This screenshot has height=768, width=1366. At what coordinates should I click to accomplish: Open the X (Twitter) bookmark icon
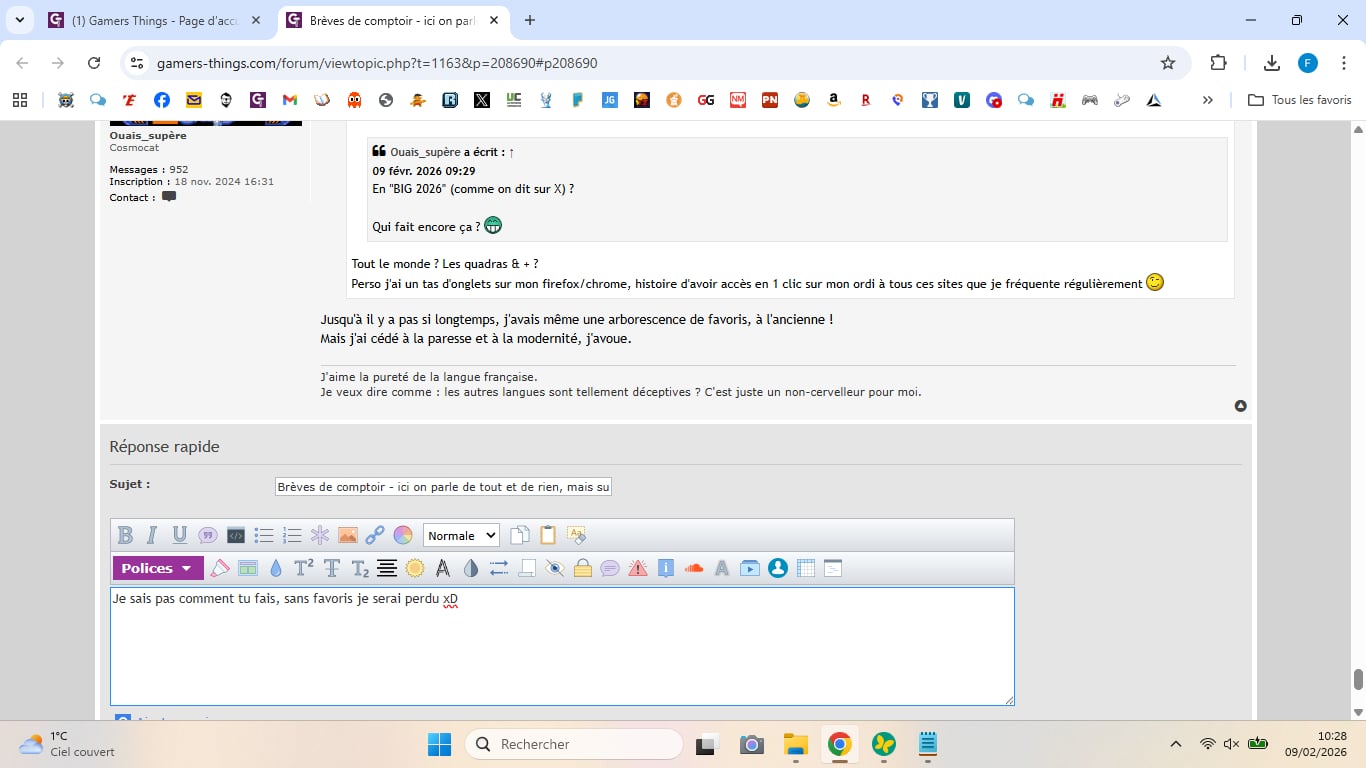[x=482, y=100]
